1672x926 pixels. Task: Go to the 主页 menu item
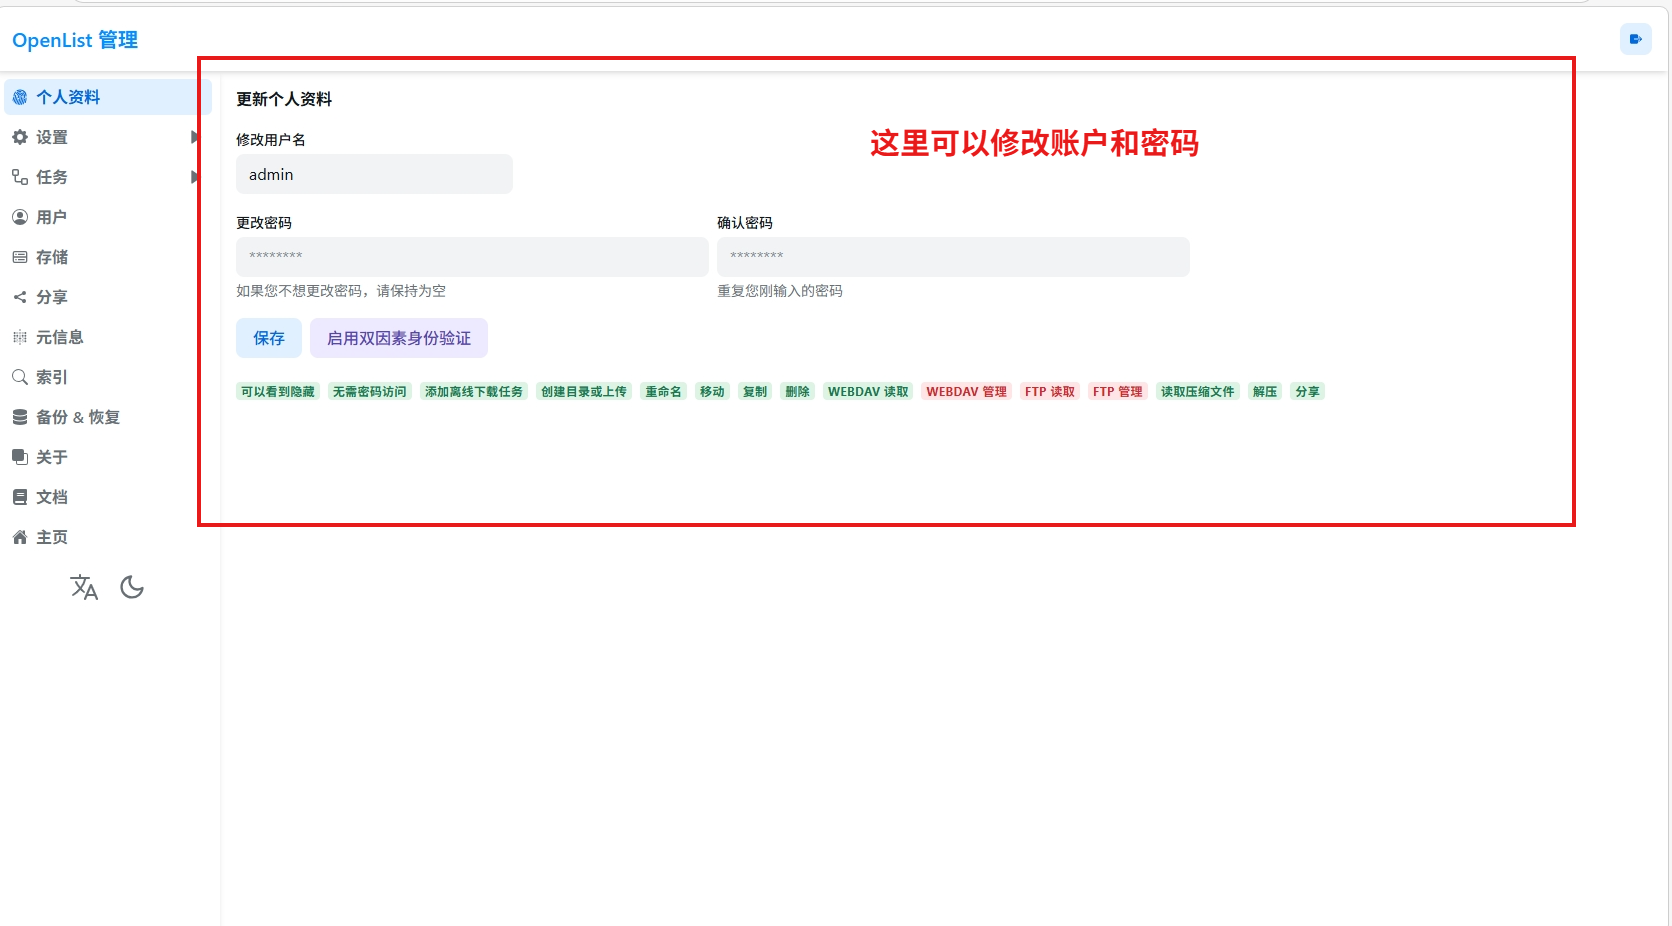[x=108, y=537]
